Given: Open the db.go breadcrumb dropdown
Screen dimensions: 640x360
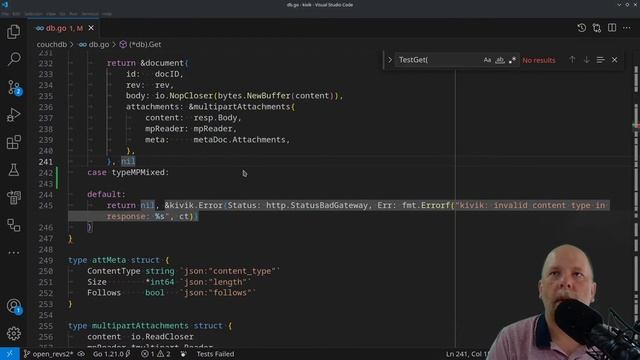Looking at the screenshot, I should [94, 44].
